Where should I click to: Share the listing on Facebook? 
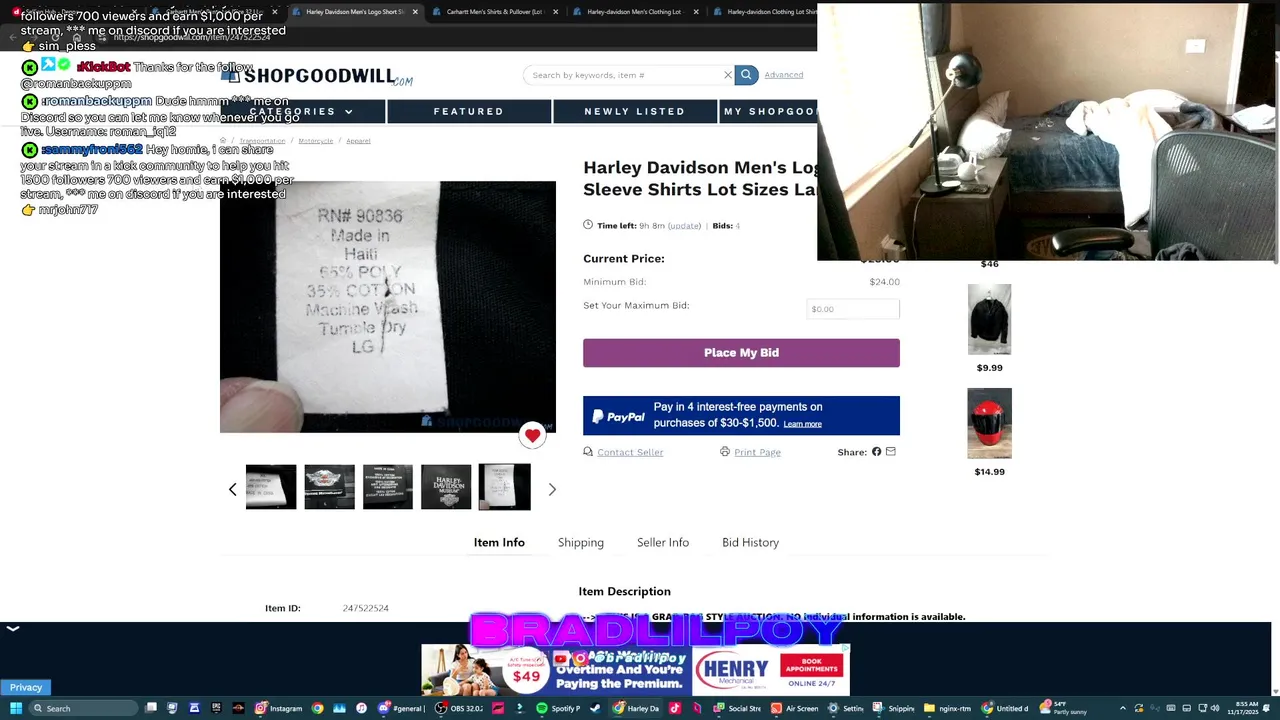pyautogui.click(x=877, y=452)
